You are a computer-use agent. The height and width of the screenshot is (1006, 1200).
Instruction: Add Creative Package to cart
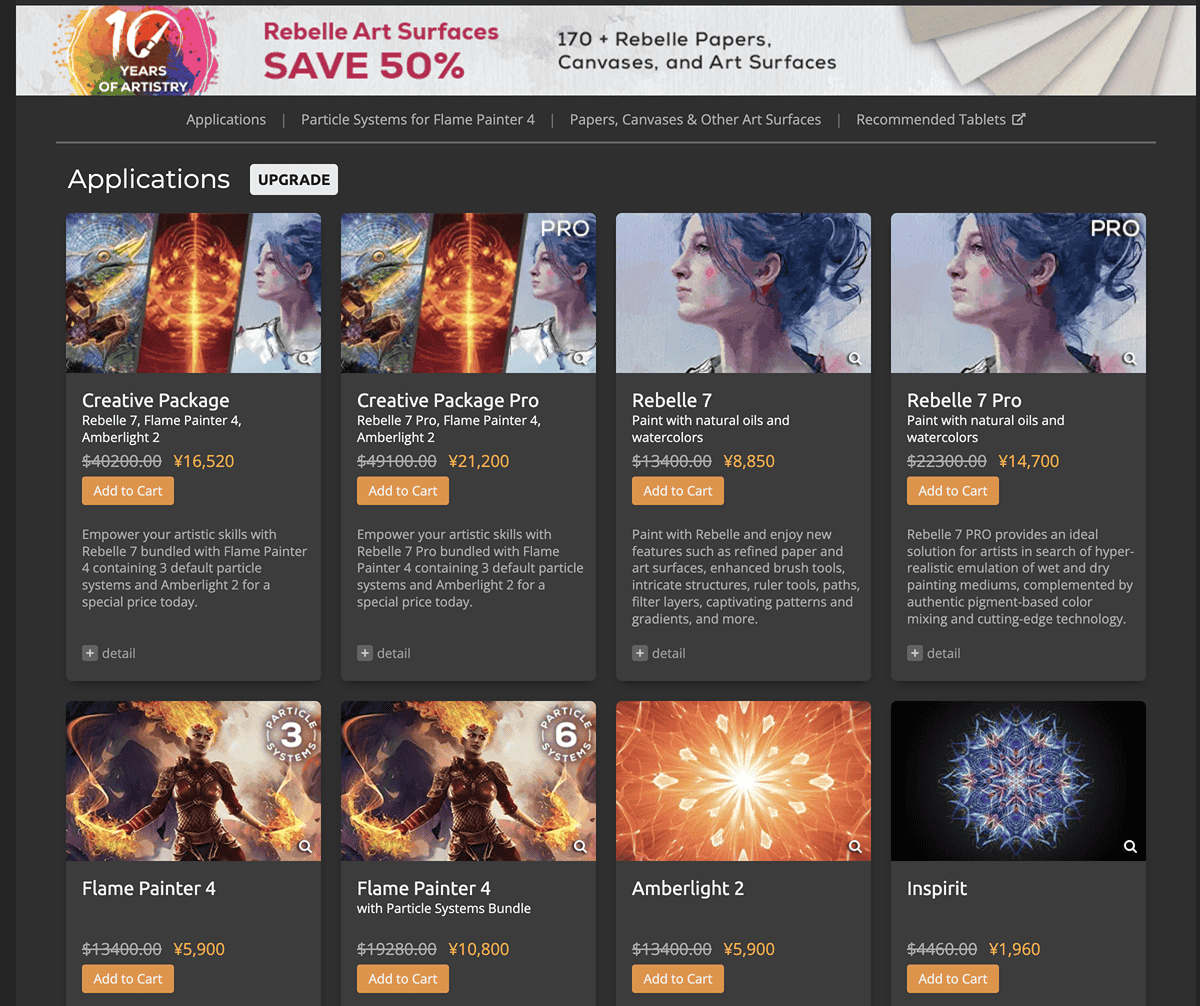128,491
